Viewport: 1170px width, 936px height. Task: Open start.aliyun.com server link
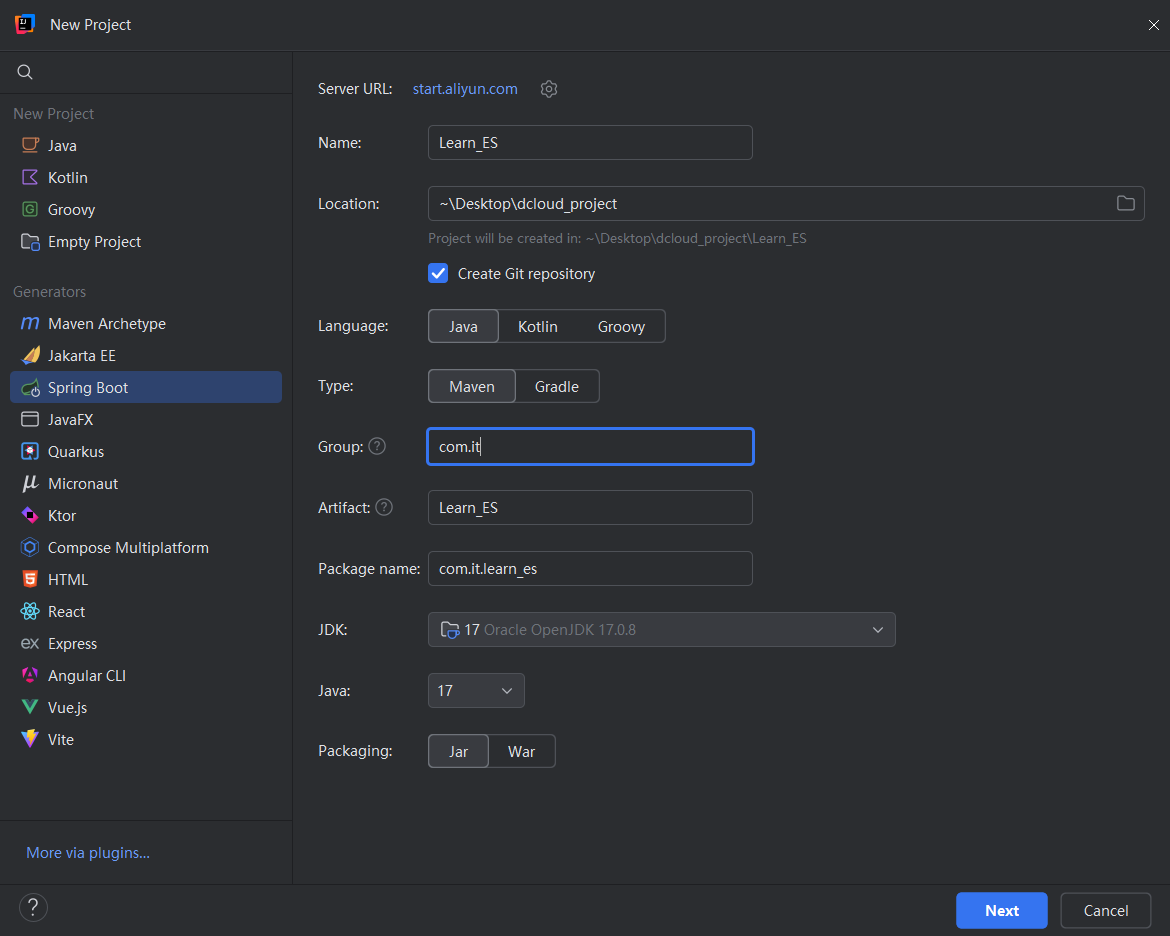coord(465,89)
